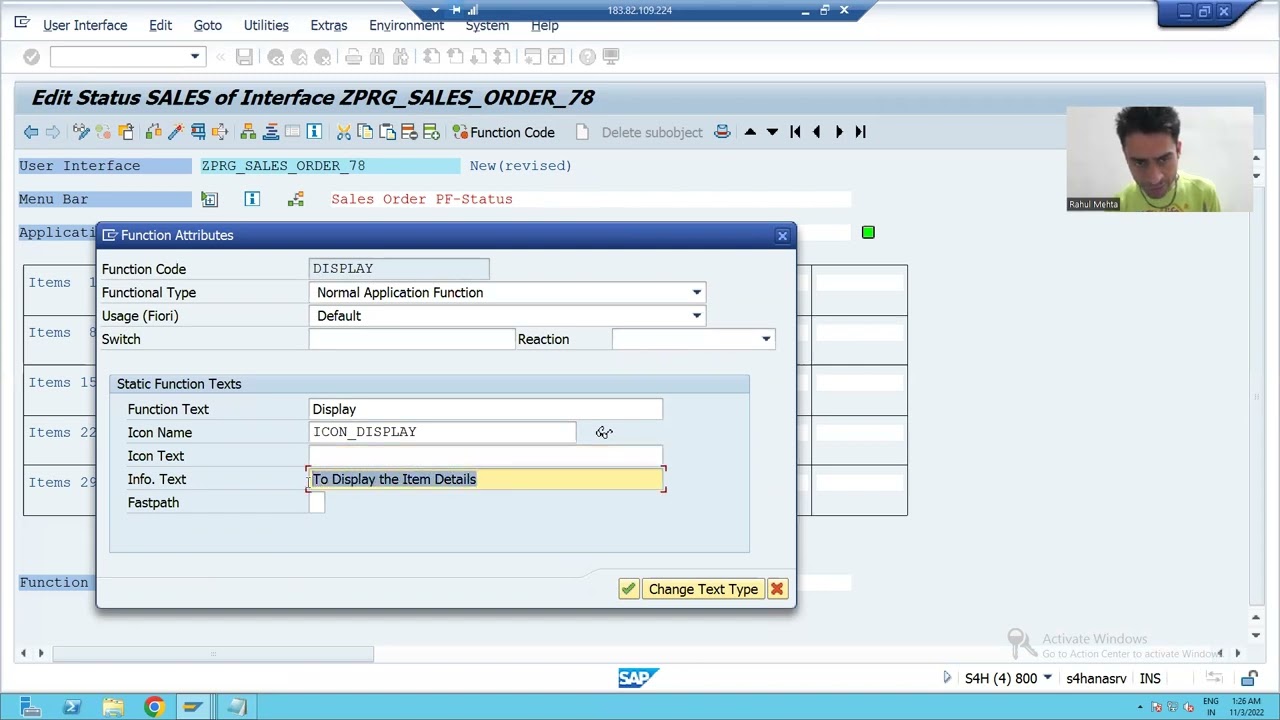Open the Edit menu

coord(160,25)
